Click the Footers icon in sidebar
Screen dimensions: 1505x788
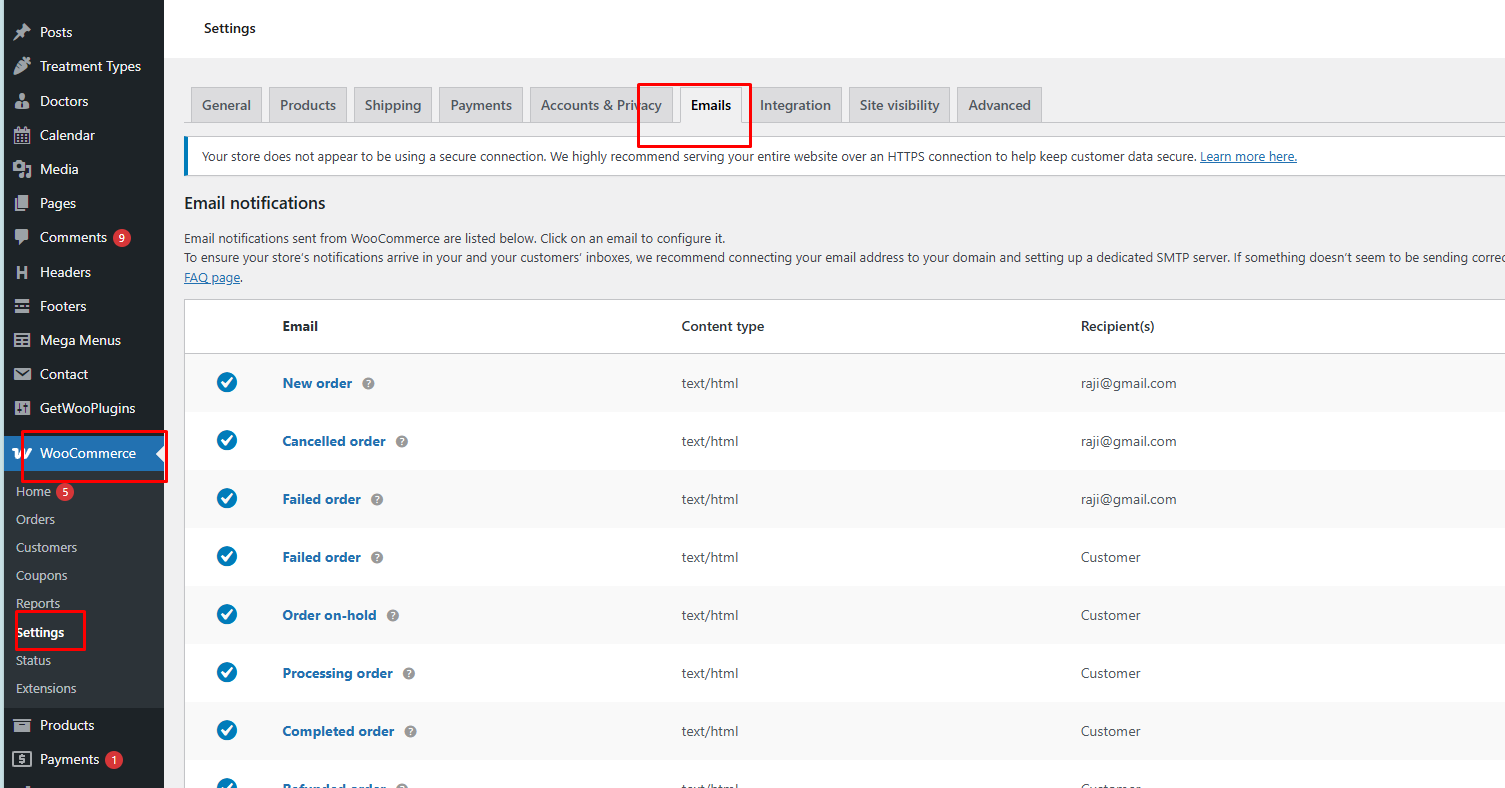tap(22, 306)
